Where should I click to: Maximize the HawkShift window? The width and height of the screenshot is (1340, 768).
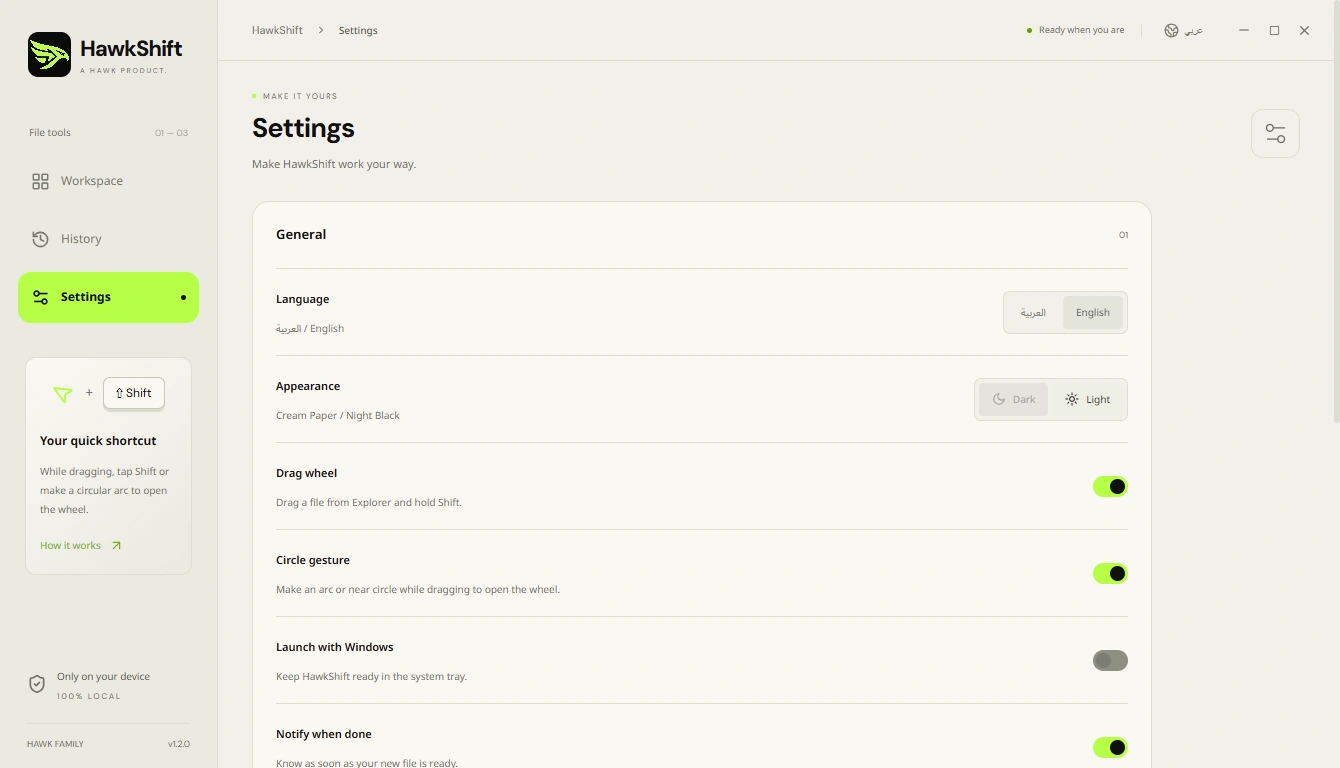(1274, 31)
